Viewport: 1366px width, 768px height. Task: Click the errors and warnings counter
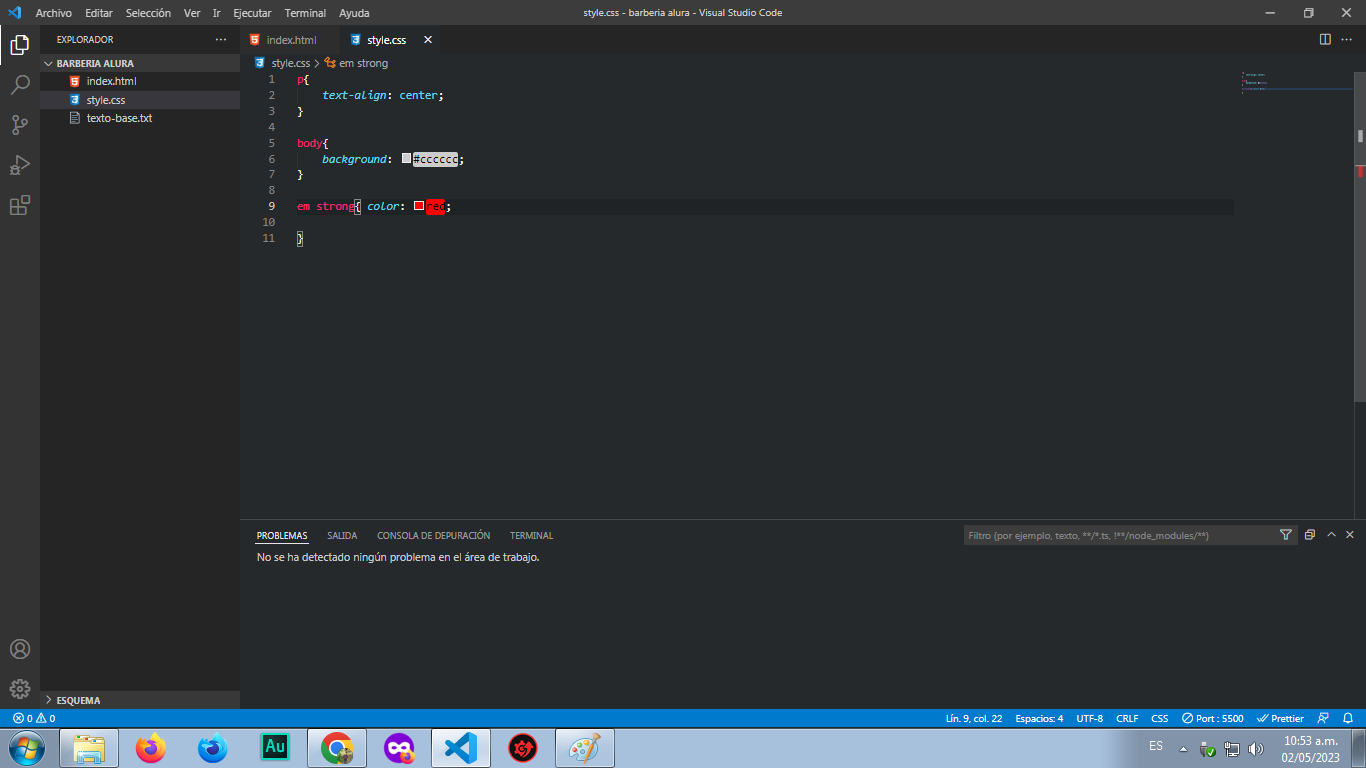pyautogui.click(x=34, y=718)
